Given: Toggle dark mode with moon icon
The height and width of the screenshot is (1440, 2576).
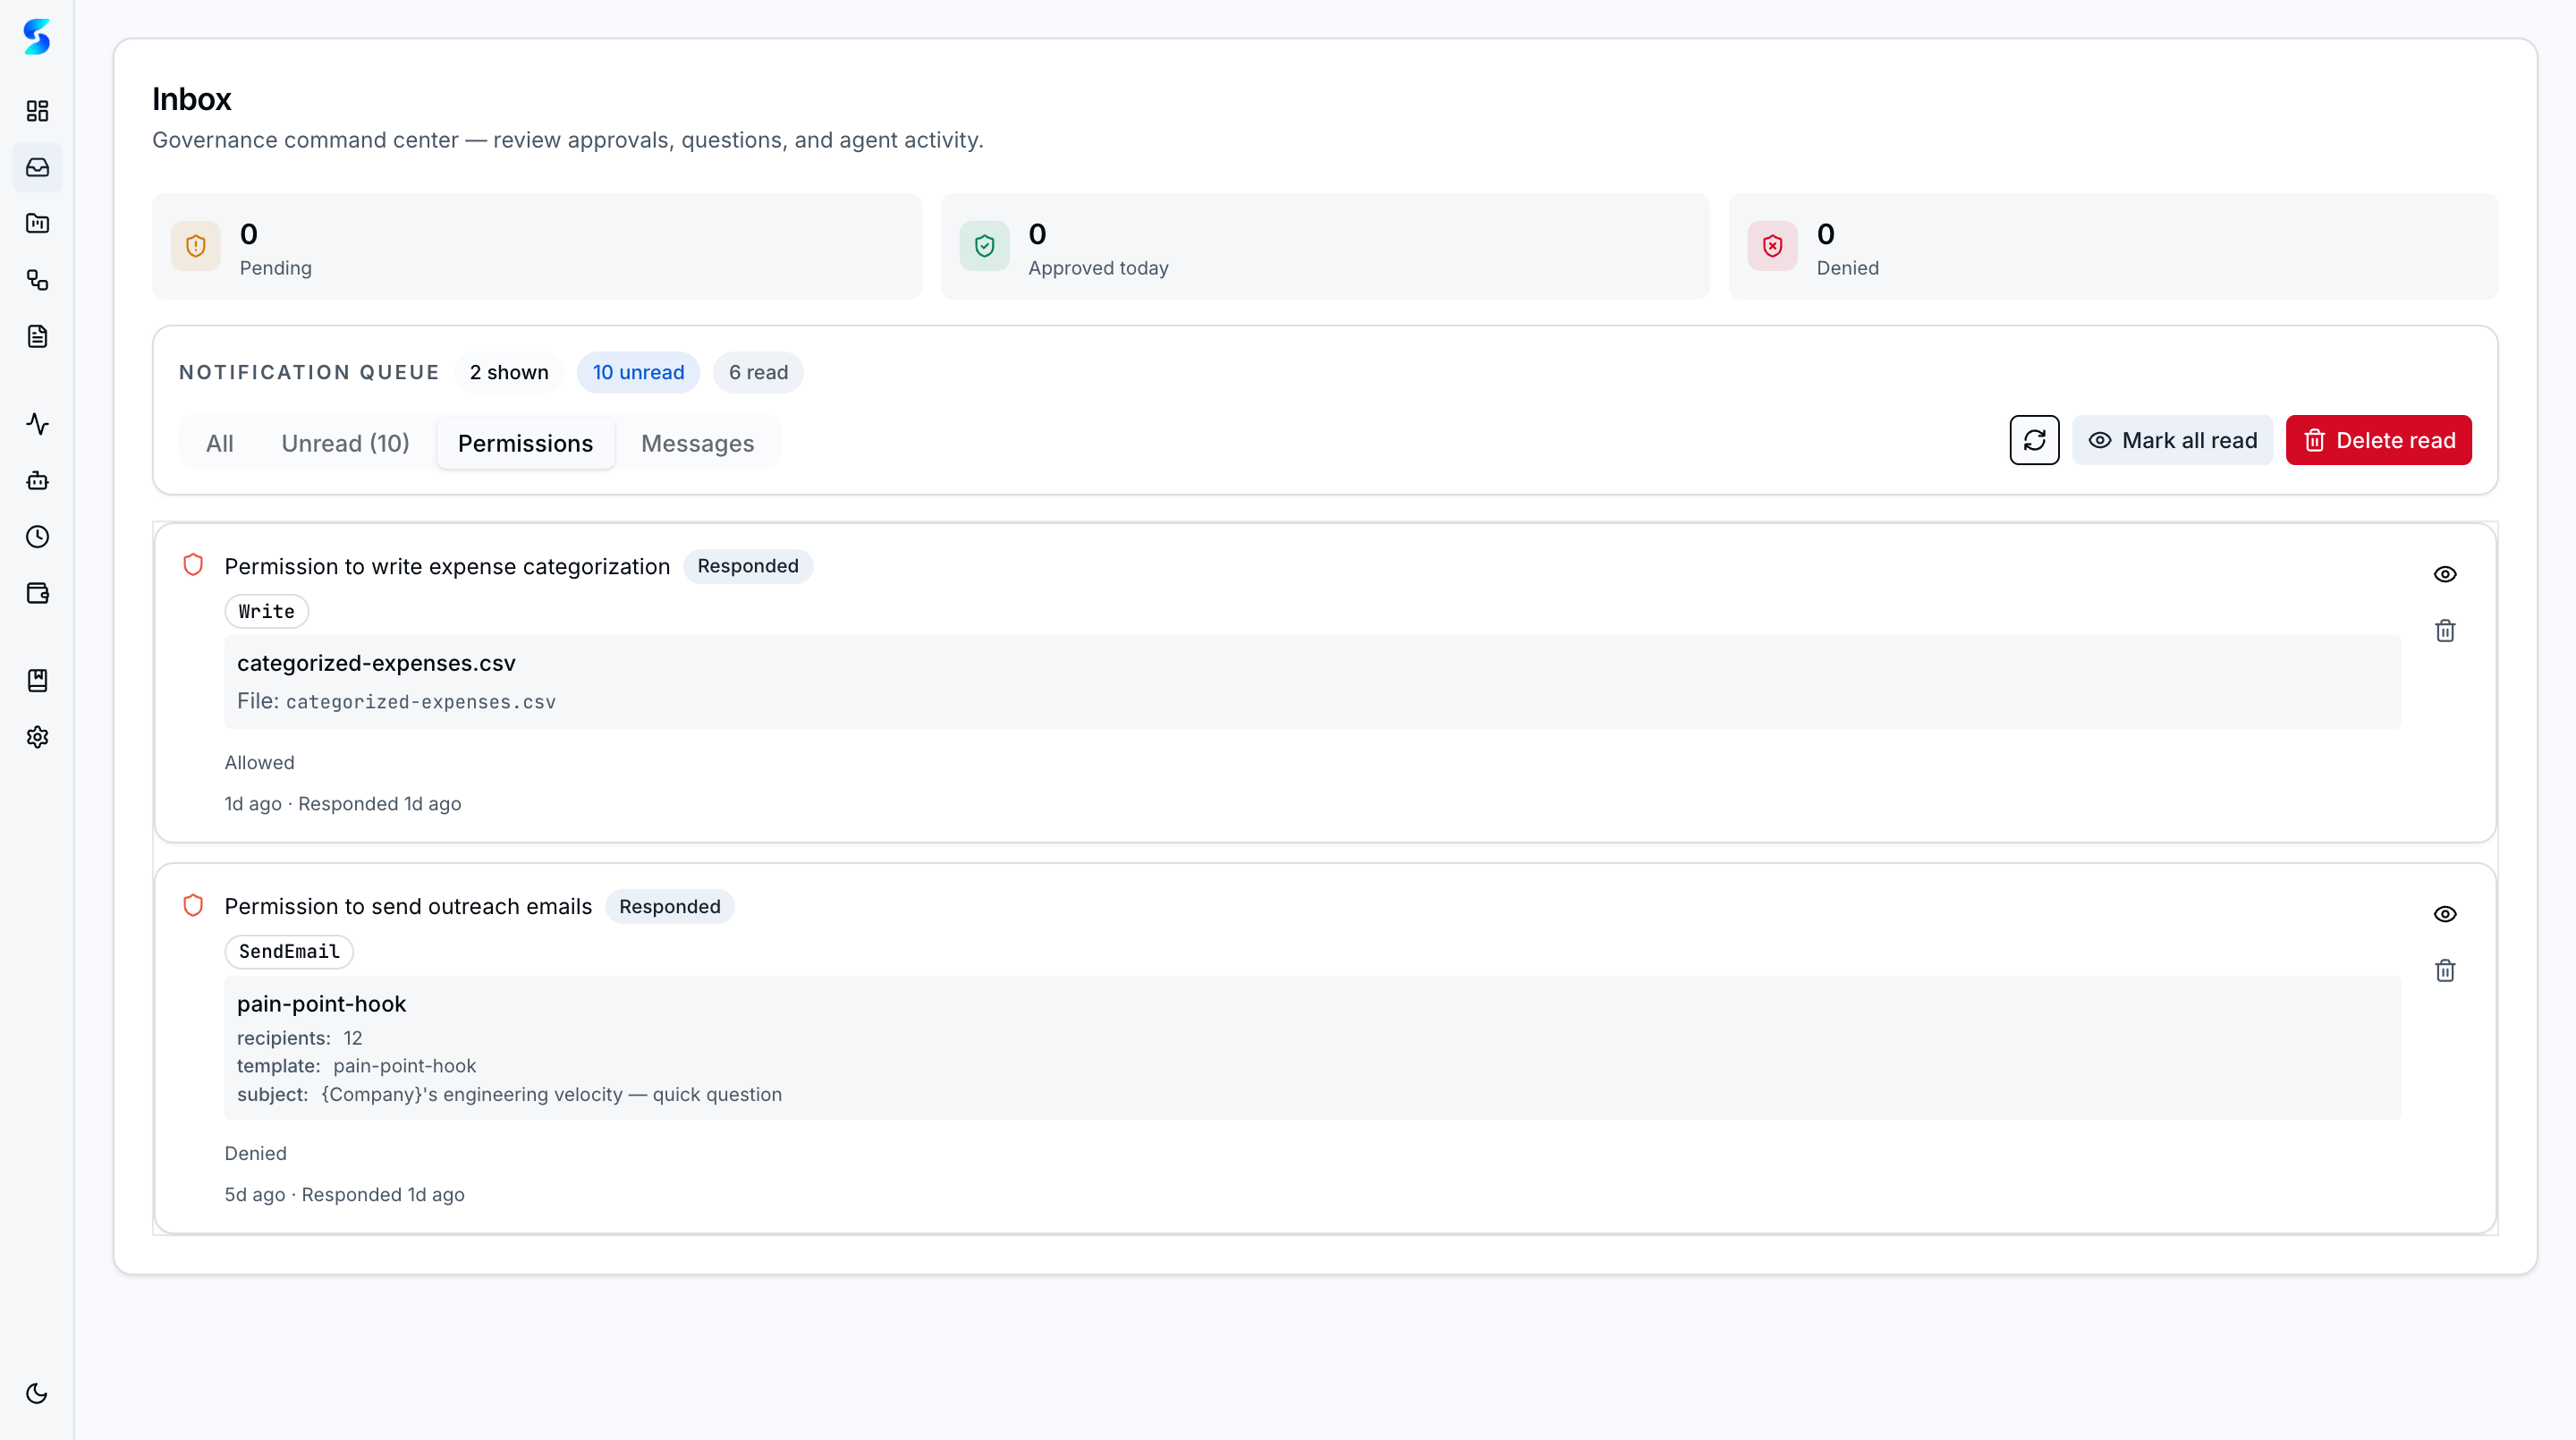Looking at the screenshot, I should pyautogui.click(x=37, y=1393).
